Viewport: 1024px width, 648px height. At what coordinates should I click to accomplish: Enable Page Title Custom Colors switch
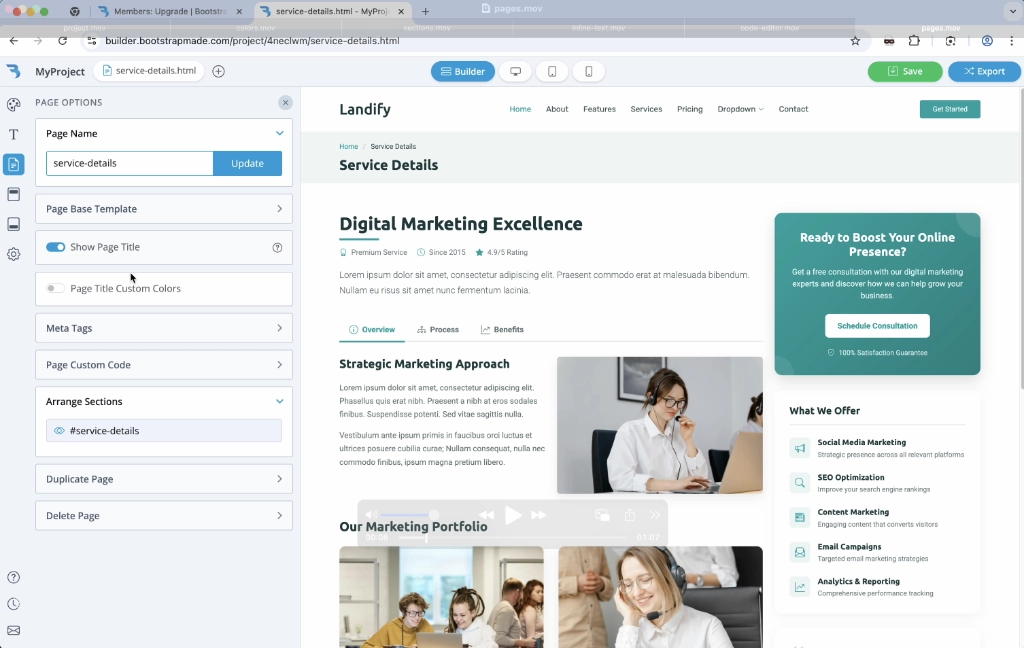pyautogui.click(x=56, y=288)
